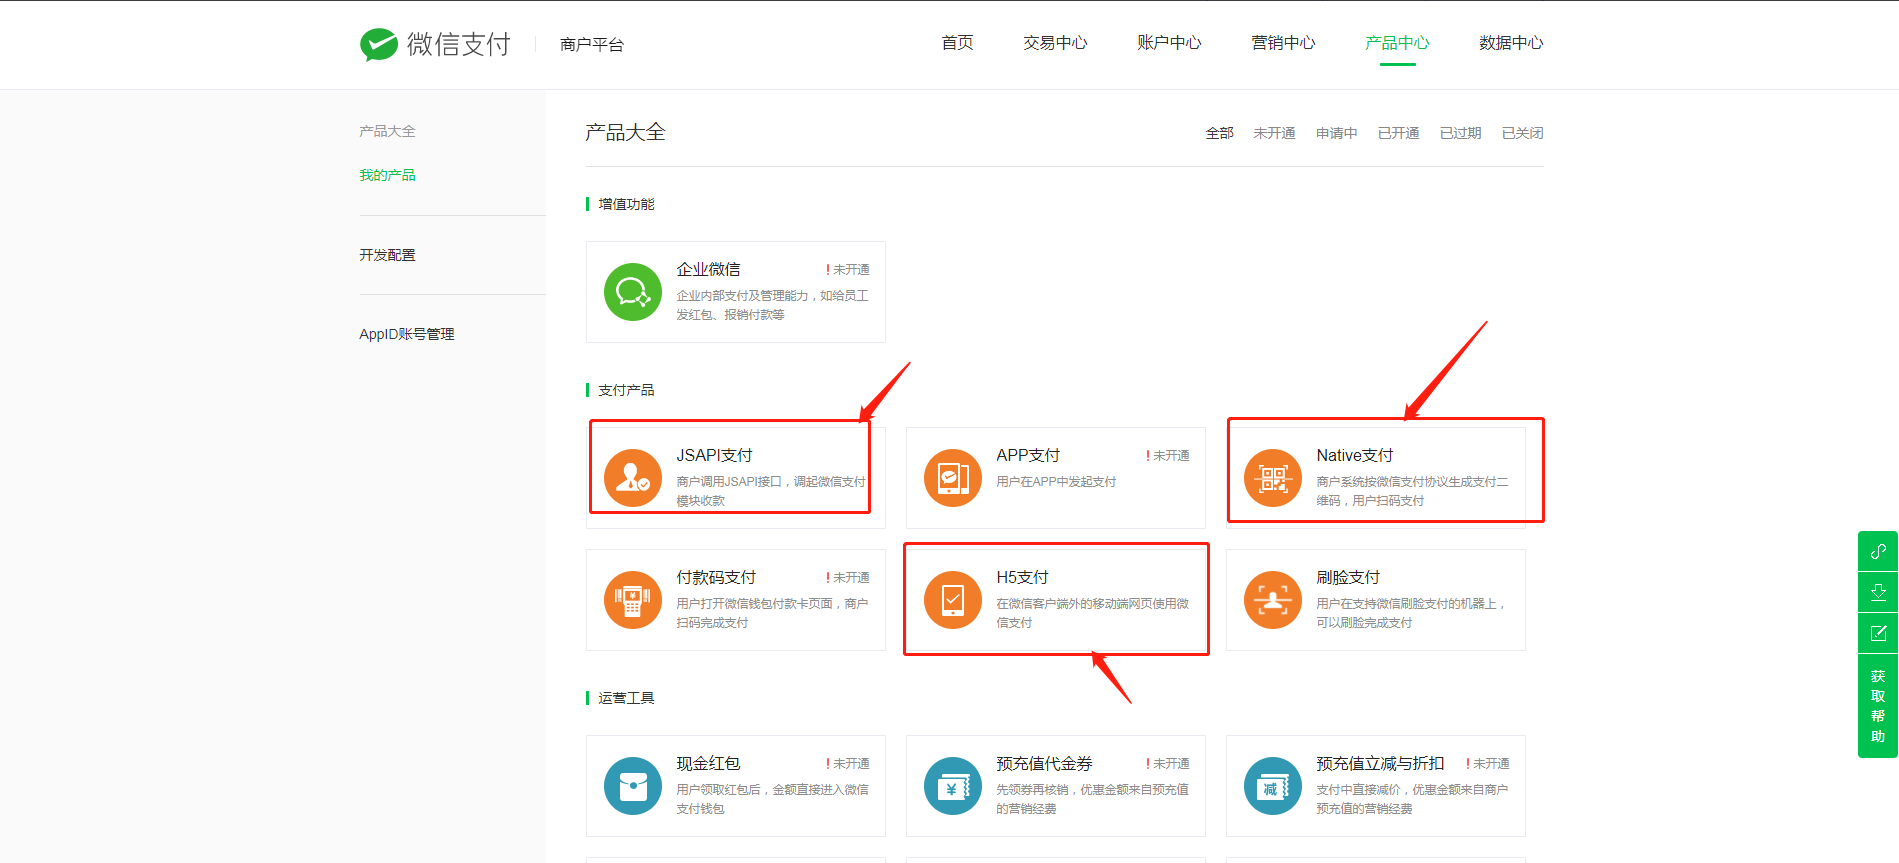
Task: Show only 未开通 products
Action: [1274, 133]
